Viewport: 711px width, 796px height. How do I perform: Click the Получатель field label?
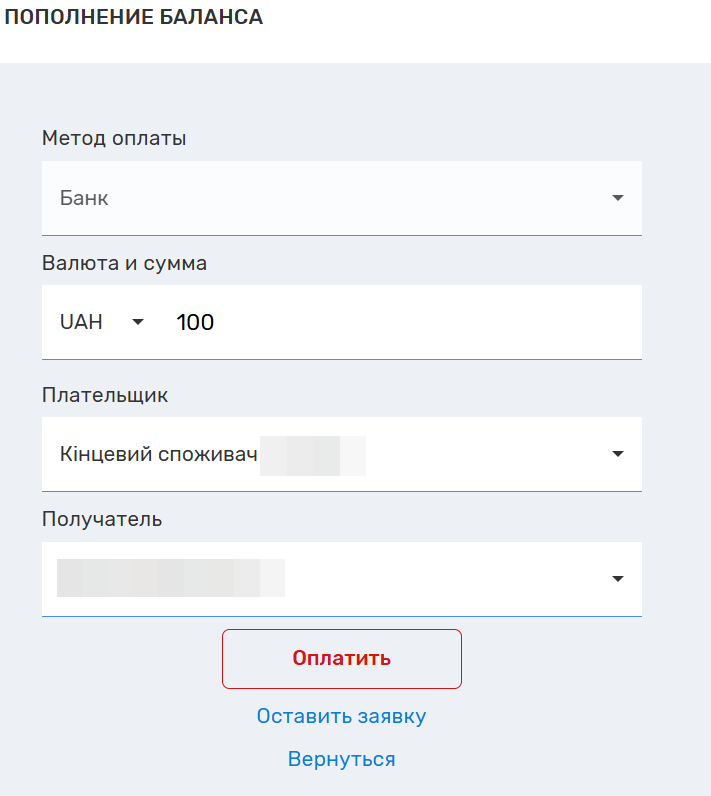tap(102, 519)
